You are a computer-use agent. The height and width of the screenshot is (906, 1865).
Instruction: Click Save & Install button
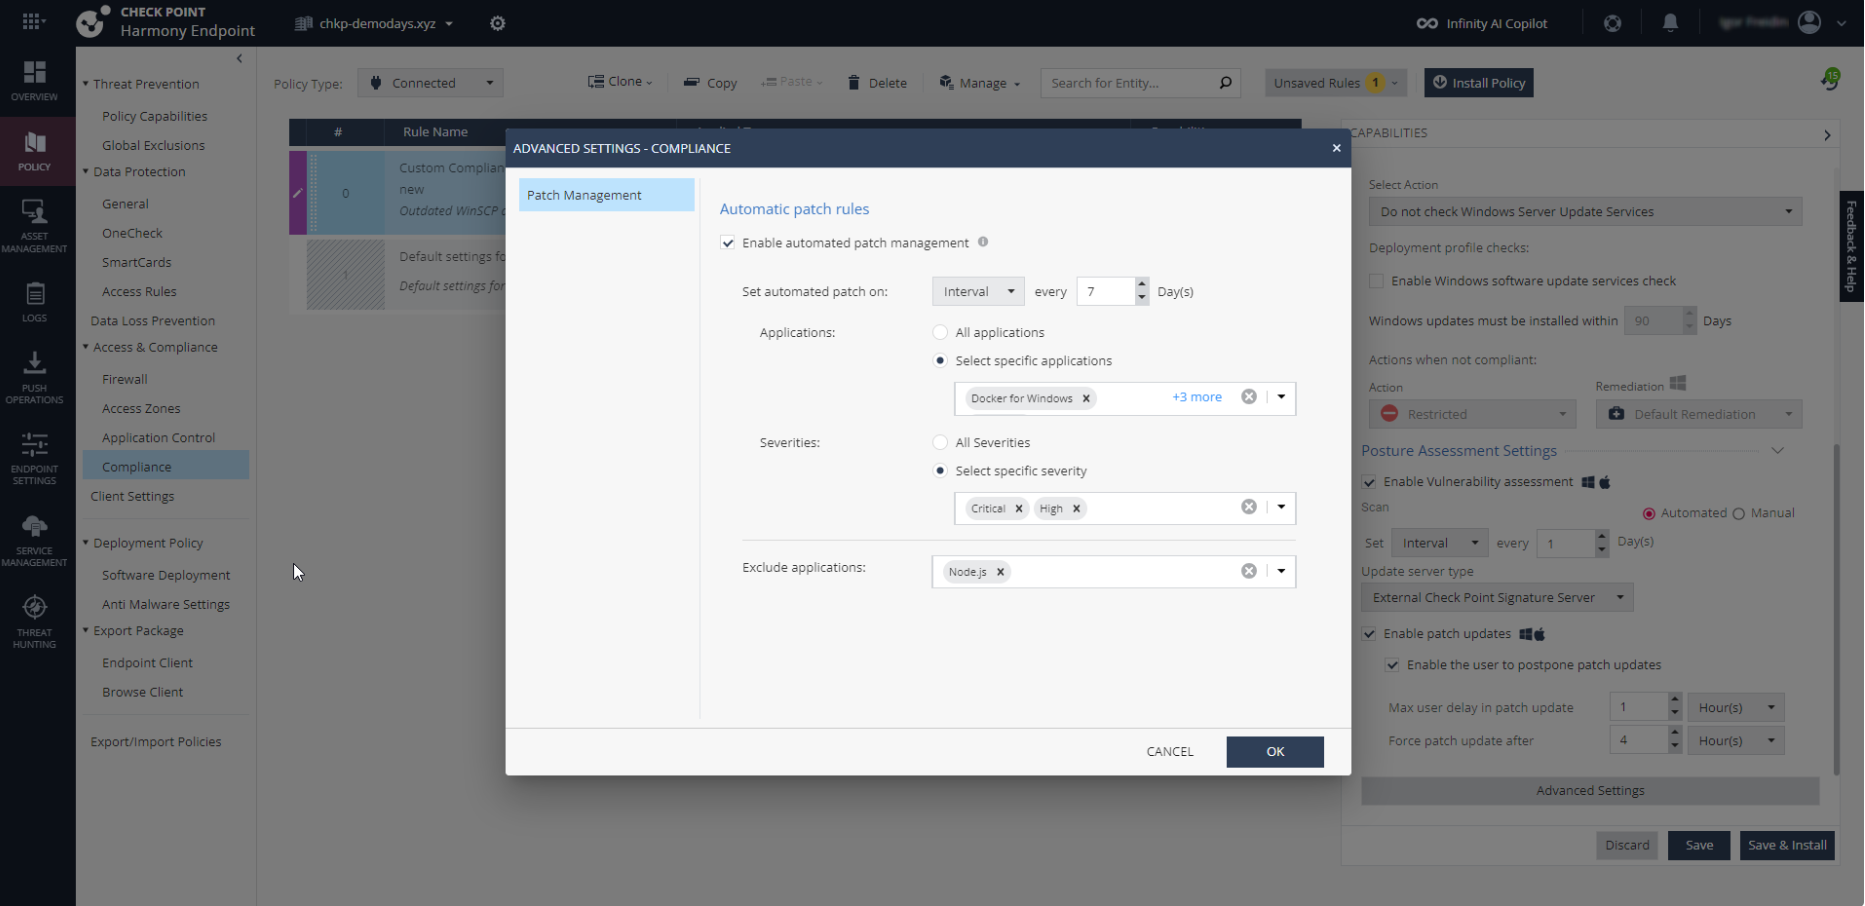[x=1787, y=845]
